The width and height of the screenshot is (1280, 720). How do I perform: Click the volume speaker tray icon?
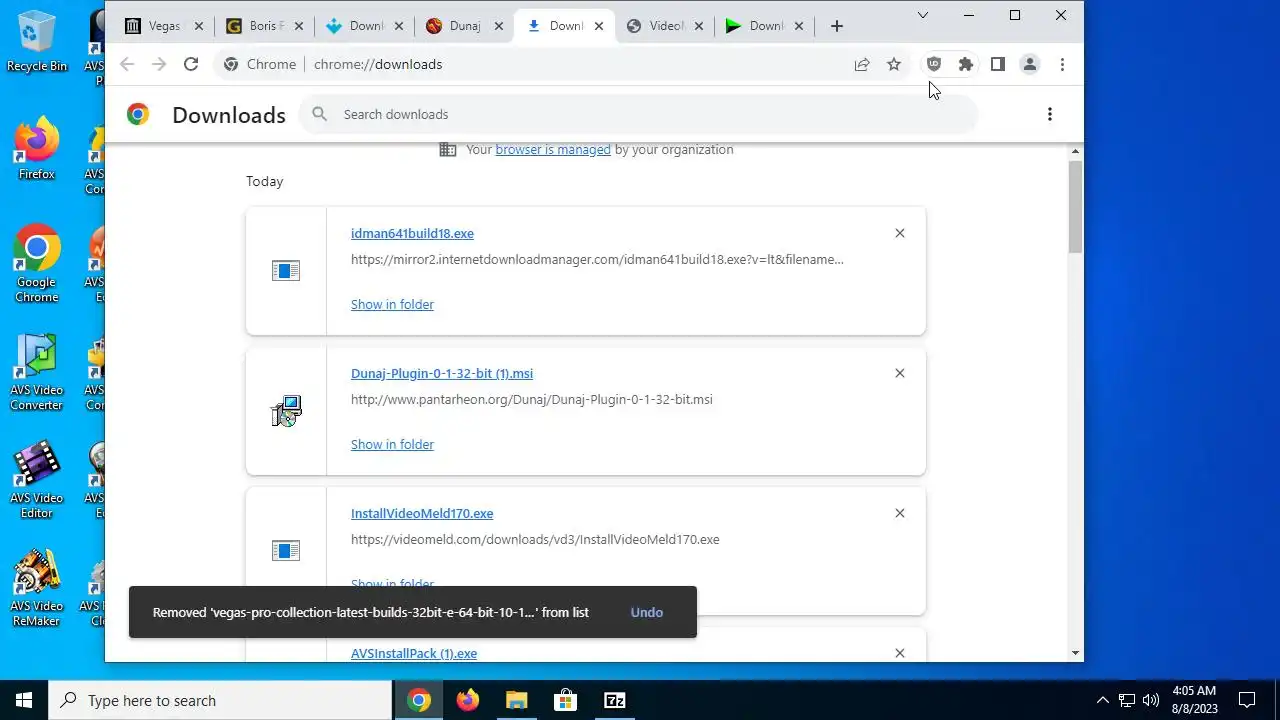click(x=1151, y=700)
